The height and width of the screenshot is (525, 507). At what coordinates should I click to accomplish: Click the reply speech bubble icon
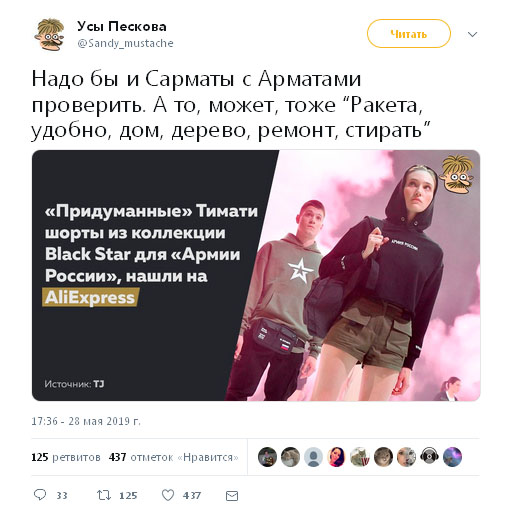(40, 495)
